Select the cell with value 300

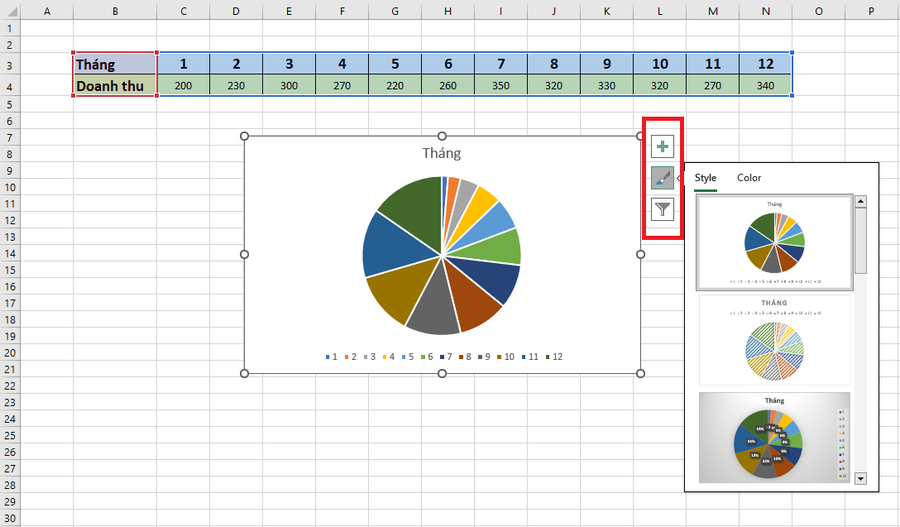[289, 86]
